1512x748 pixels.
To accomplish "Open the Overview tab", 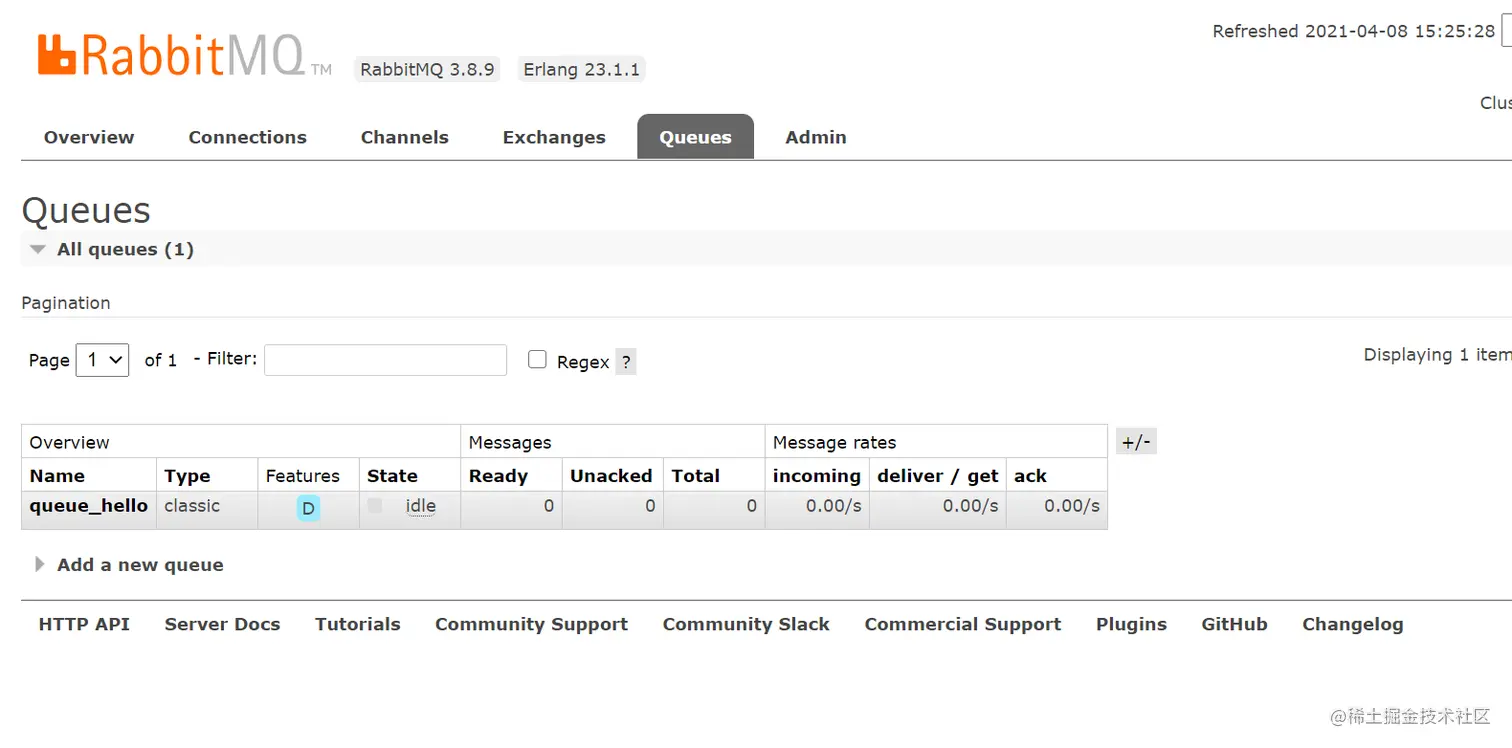I will [89, 137].
